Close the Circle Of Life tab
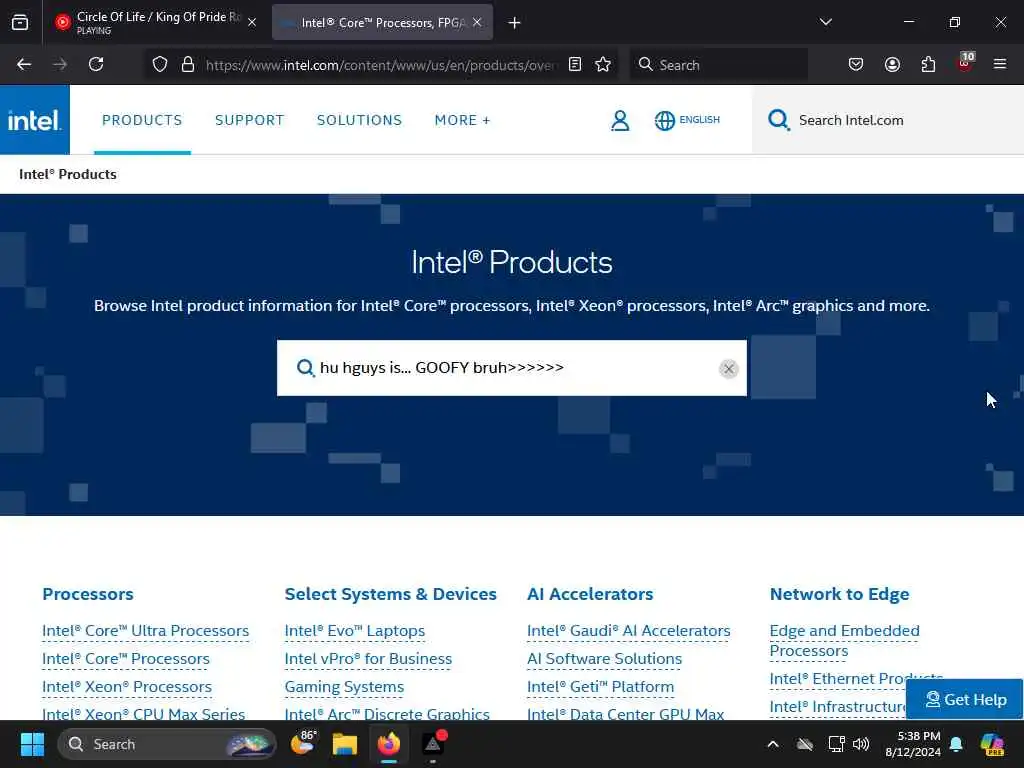1024x768 pixels. point(252,22)
